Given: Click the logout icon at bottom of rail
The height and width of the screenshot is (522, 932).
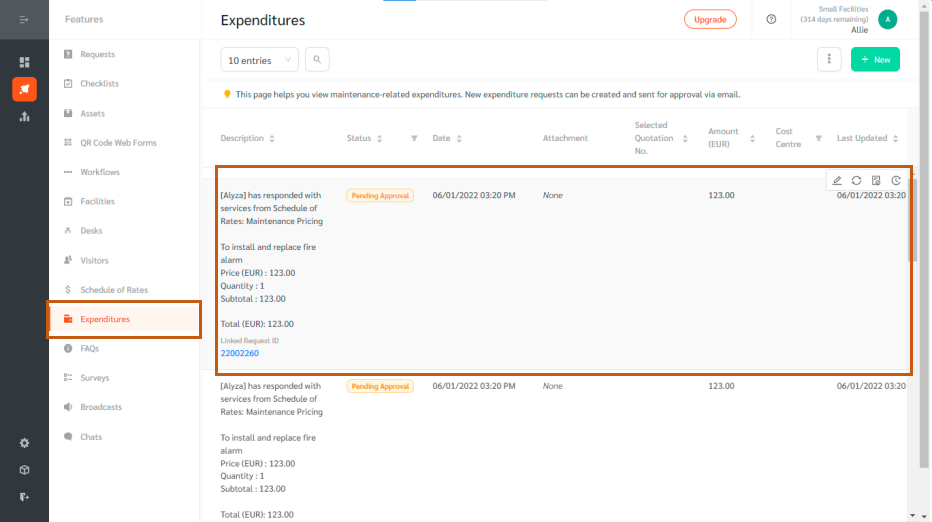Looking at the screenshot, I should point(24,497).
